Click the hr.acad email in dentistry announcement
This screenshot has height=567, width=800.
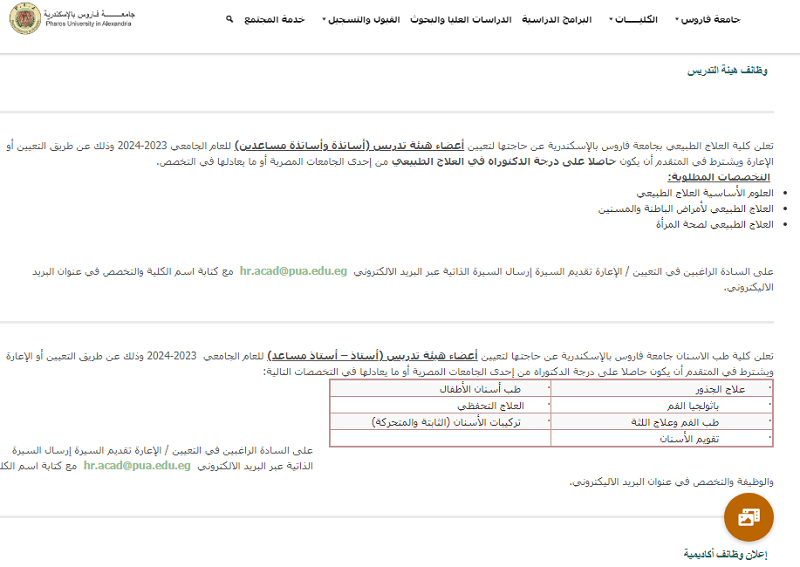(x=137, y=465)
